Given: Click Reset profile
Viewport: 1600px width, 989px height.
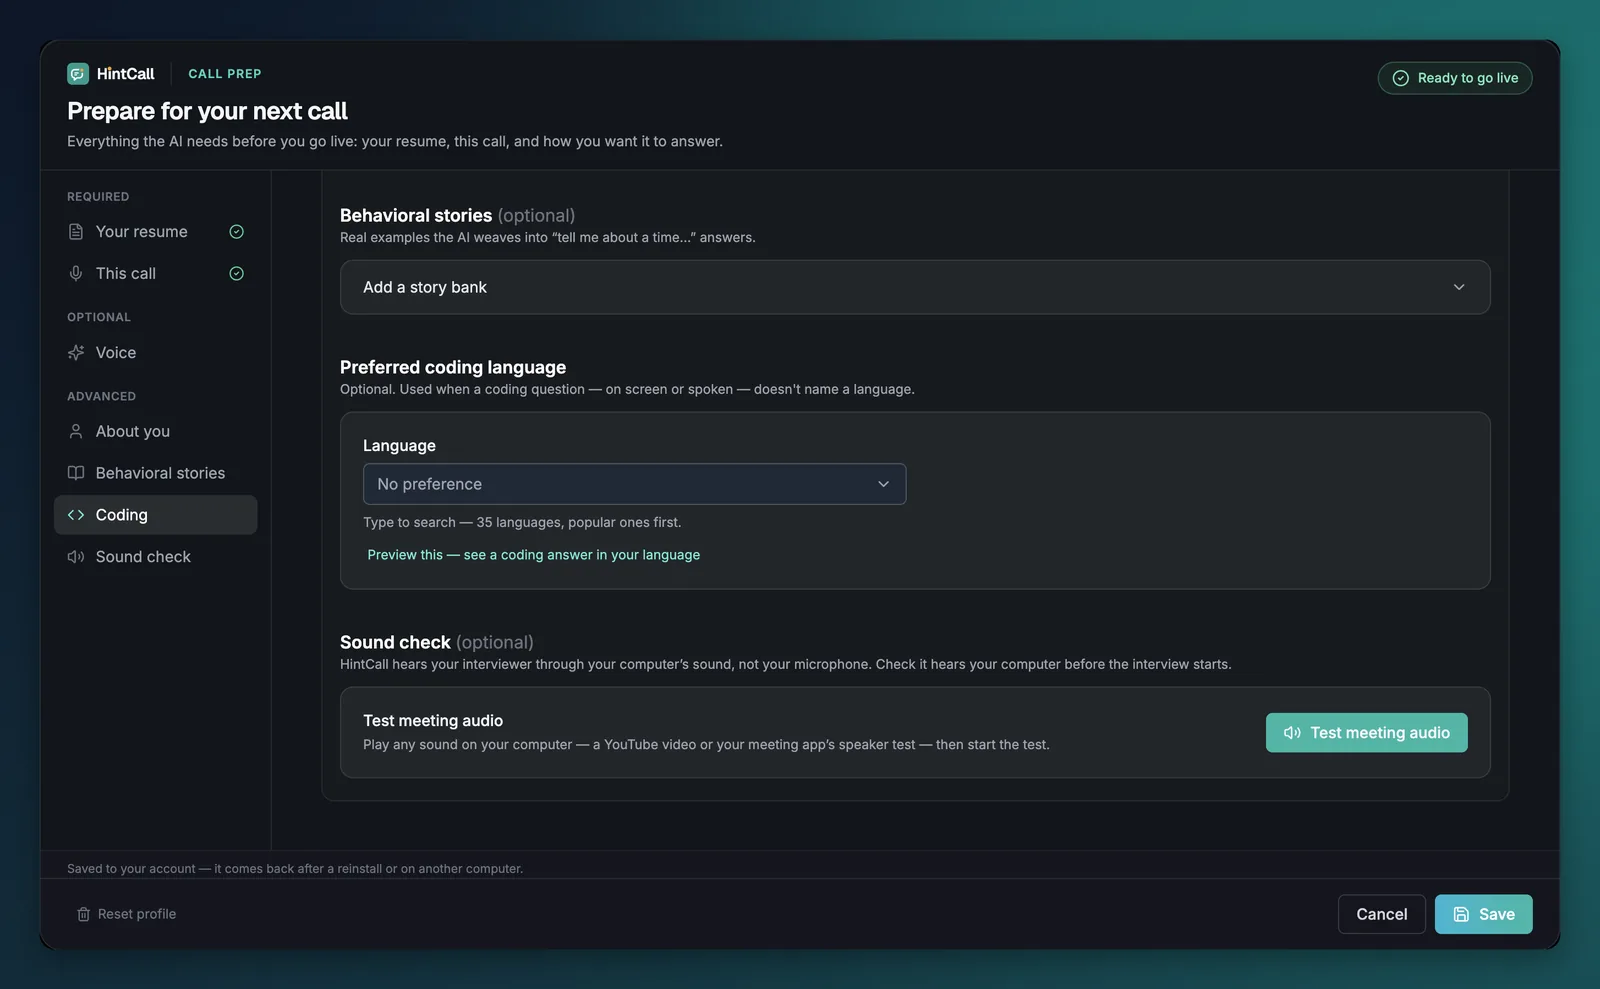Looking at the screenshot, I should click(126, 914).
